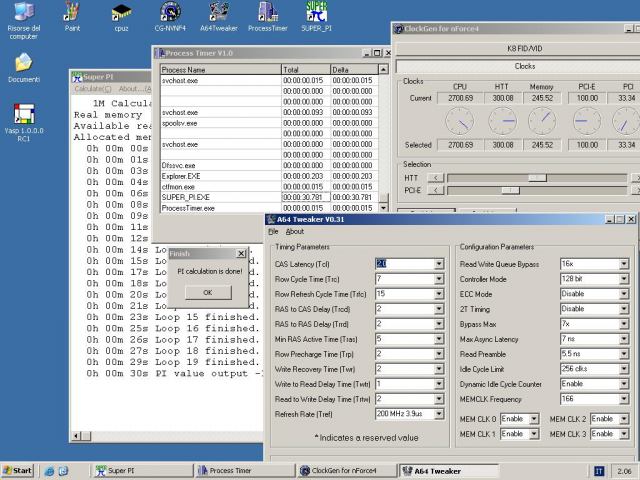Screen dimensions: 640x480
Task: Open Row Refresh Cycle Time (Trfc) dropdown
Action: click(439, 294)
